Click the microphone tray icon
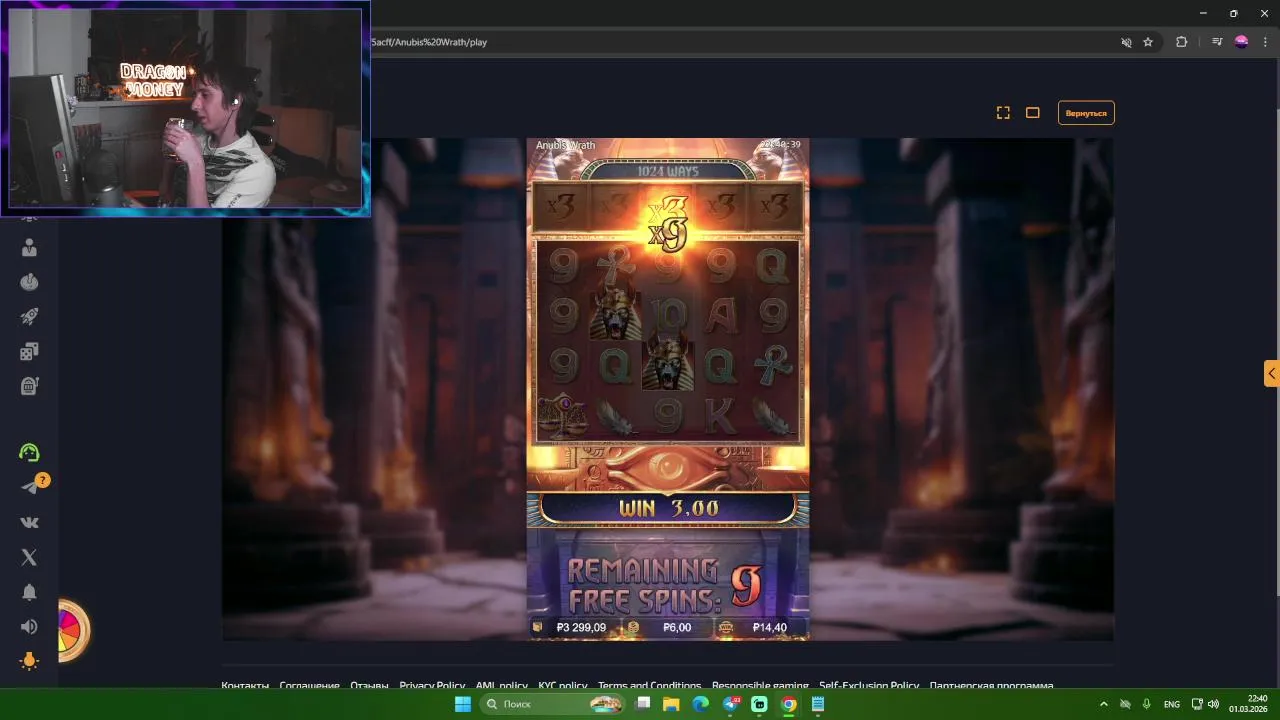Image resolution: width=1280 pixels, height=720 pixels. [x=1147, y=704]
